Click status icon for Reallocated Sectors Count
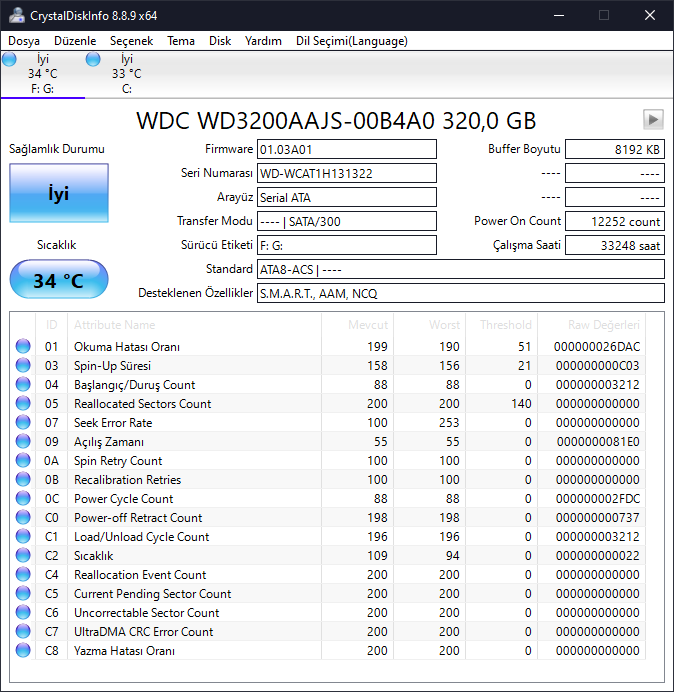This screenshot has width=674, height=692. pos(23,403)
